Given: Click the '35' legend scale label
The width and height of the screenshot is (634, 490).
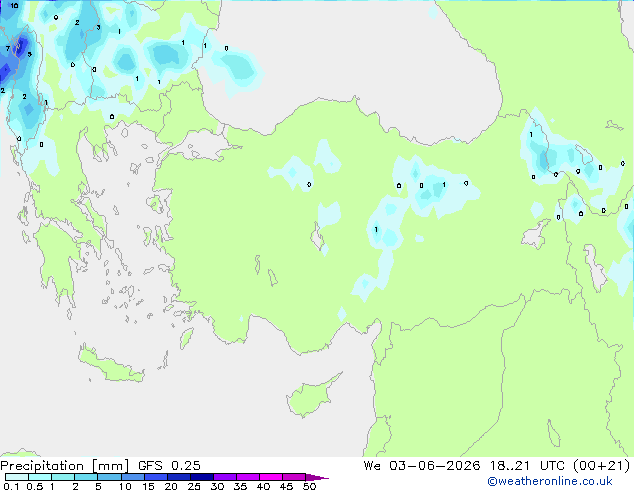Looking at the screenshot, I should tap(240, 486).
